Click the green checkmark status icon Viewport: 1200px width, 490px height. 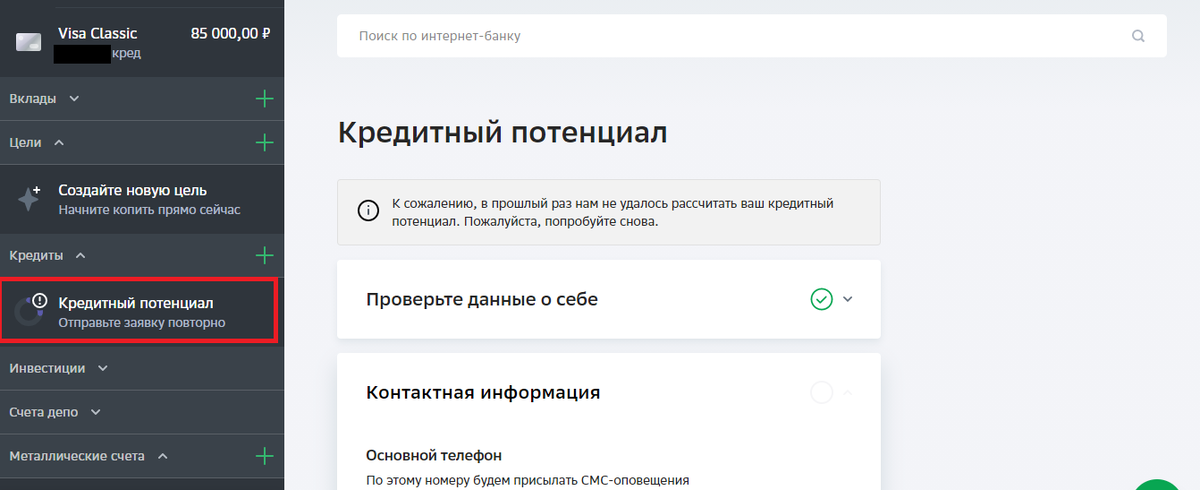coord(822,299)
